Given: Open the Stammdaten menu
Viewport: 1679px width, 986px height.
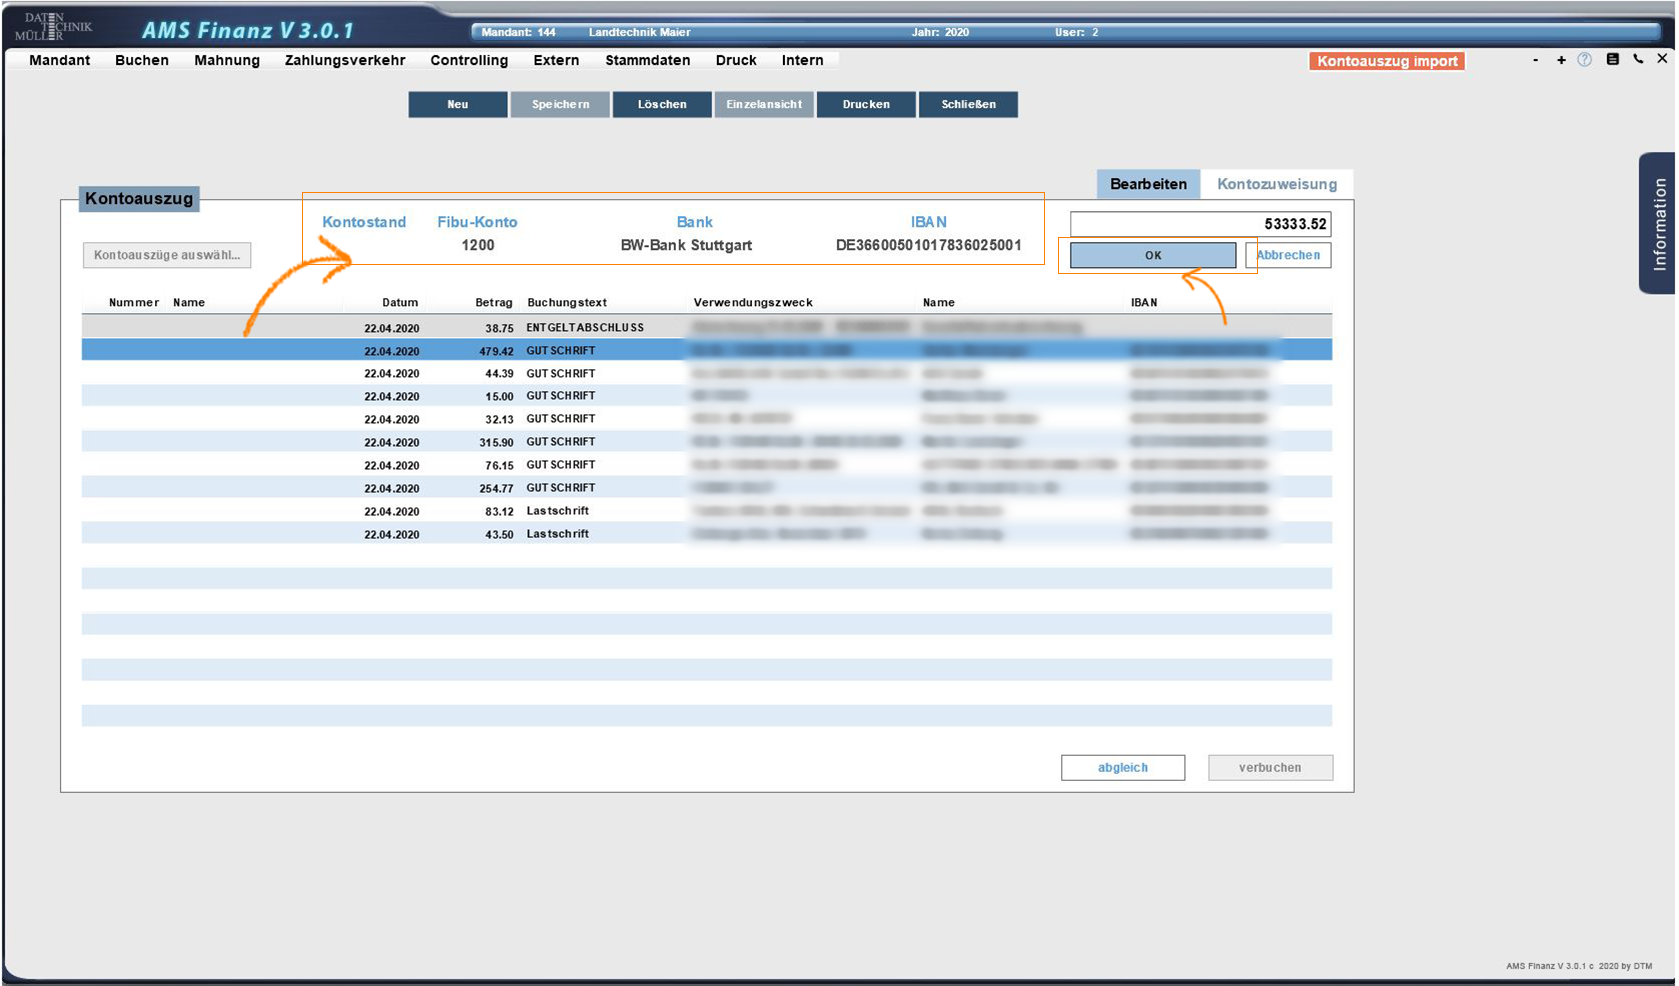Looking at the screenshot, I should [x=647, y=60].
